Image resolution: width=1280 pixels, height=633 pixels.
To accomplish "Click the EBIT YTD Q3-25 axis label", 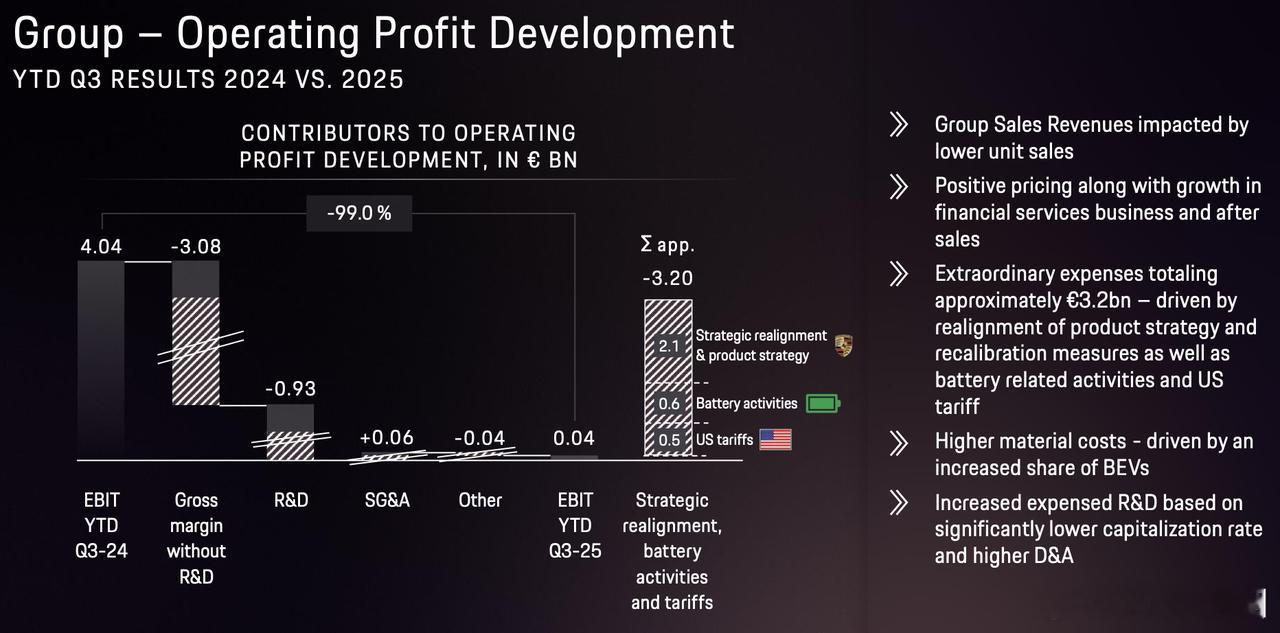I will [x=574, y=525].
